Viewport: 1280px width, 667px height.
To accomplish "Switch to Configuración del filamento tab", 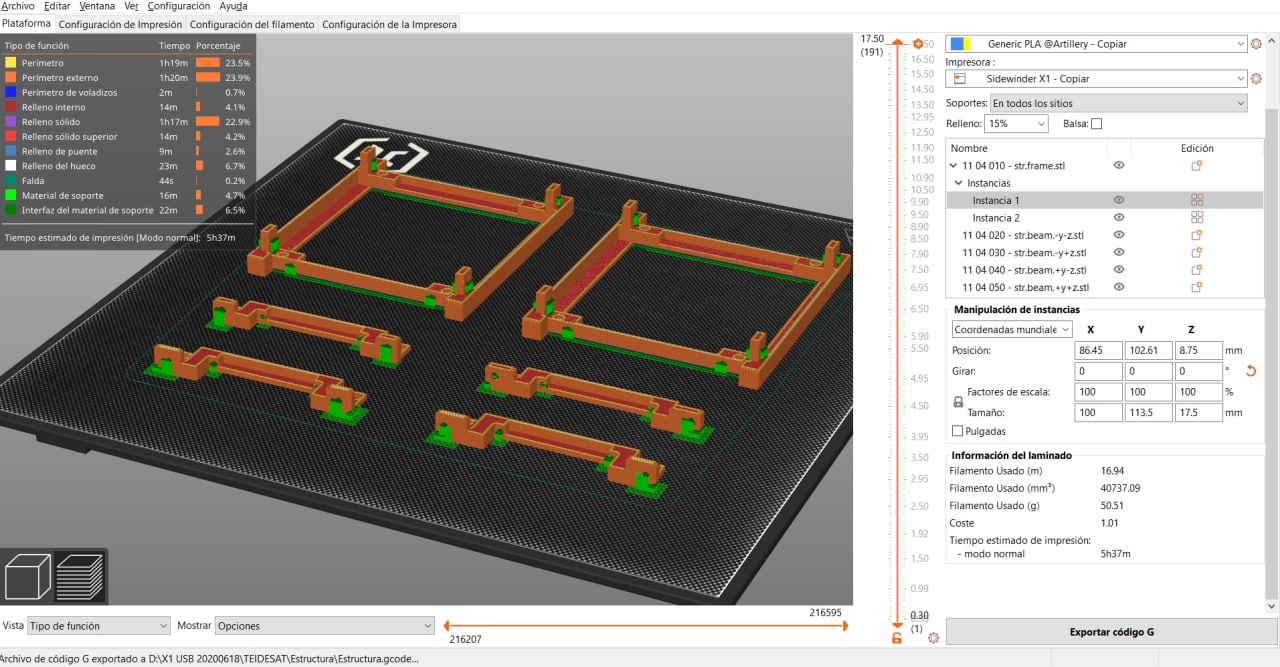I will pos(251,24).
